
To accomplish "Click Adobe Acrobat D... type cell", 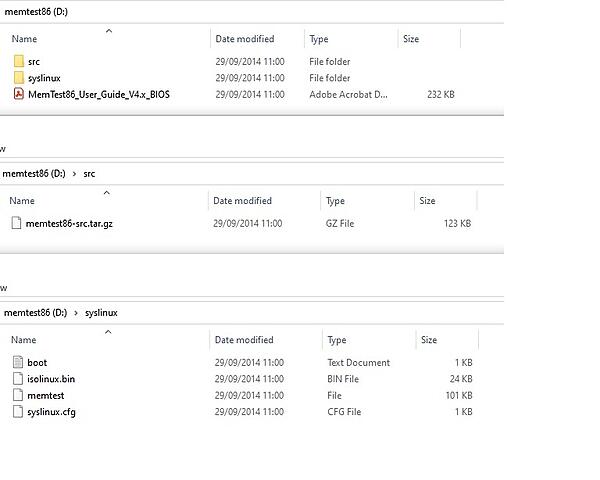I will pos(348,94).
